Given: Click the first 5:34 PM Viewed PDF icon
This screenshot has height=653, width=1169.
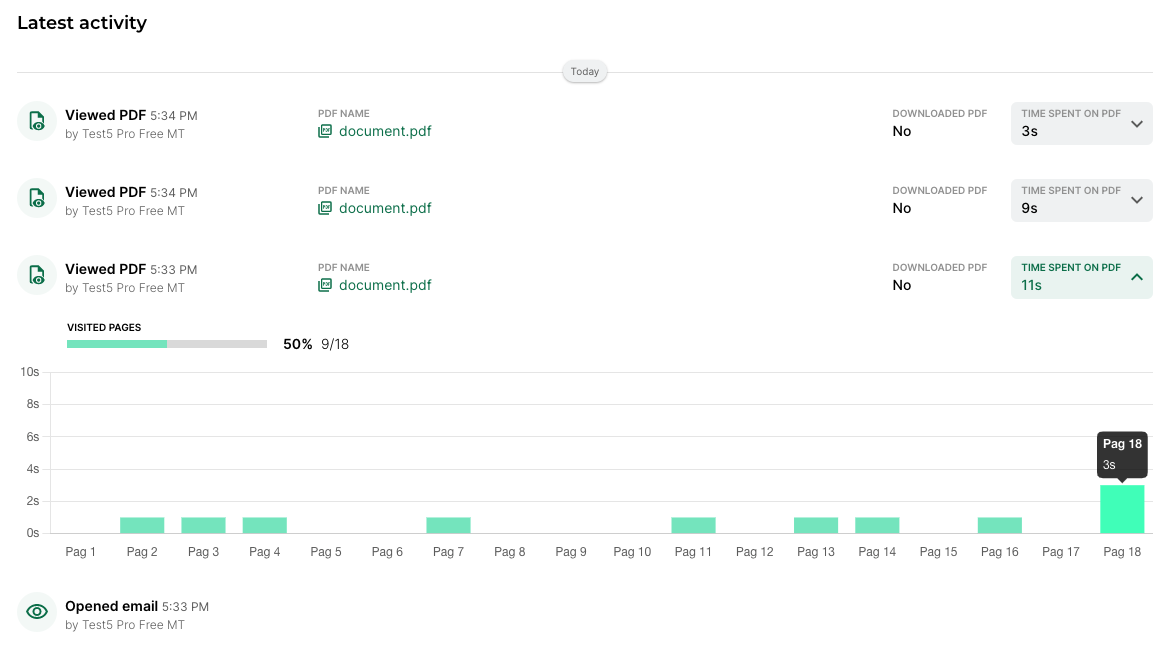Looking at the screenshot, I should [x=37, y=121].
